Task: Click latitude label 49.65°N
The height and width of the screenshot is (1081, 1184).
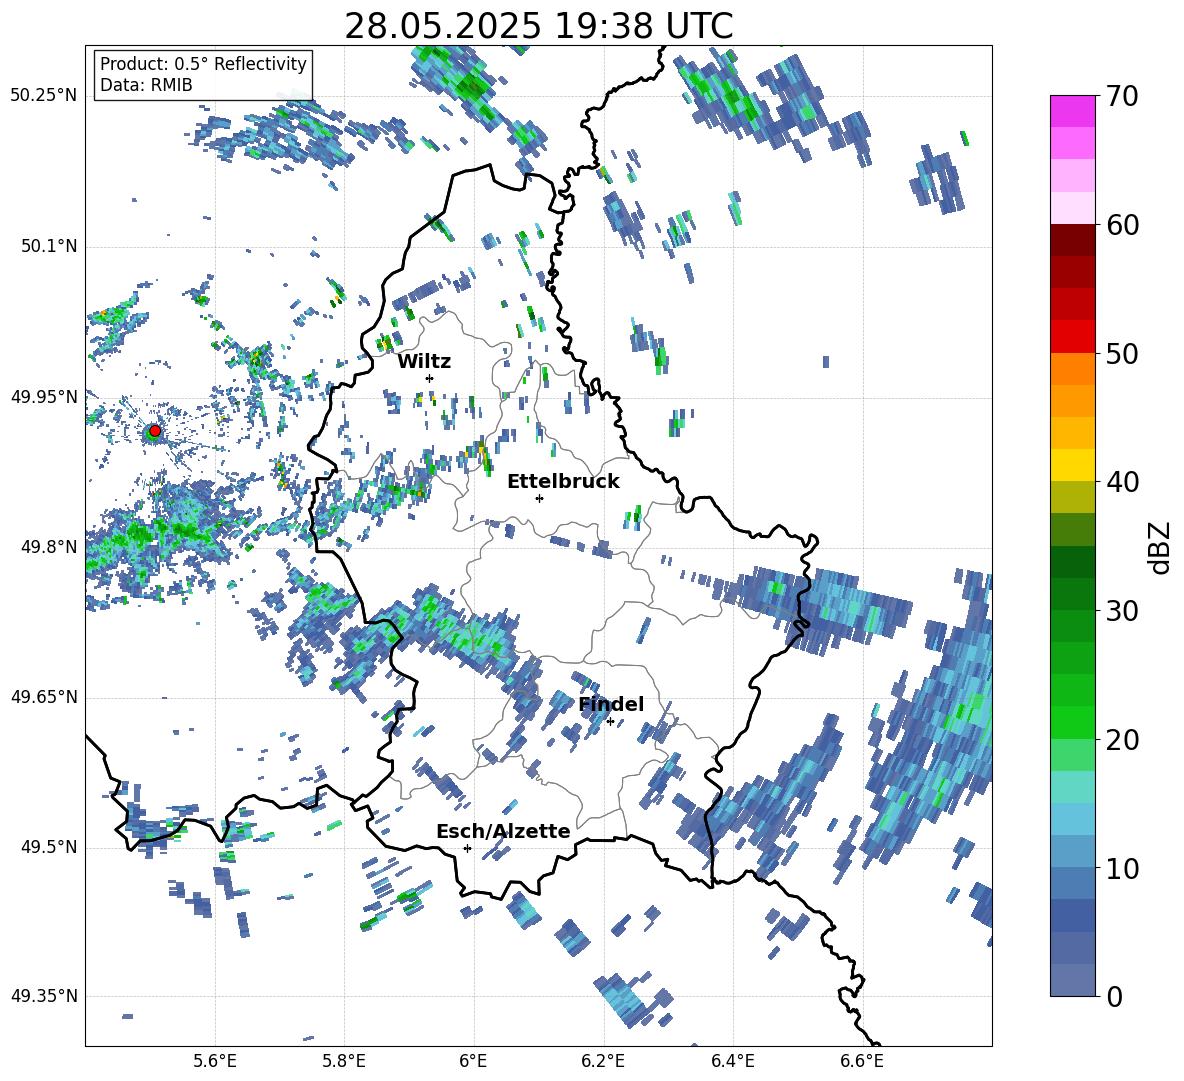Action: coord(44,696)
